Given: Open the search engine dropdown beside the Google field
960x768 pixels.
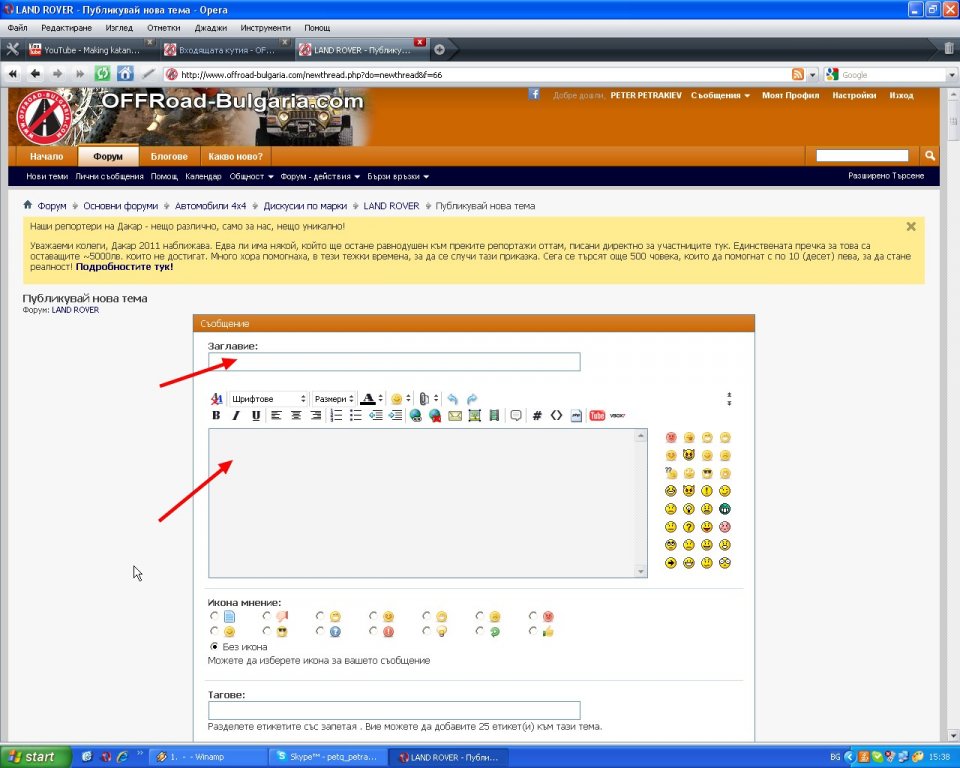Looking at the screenshot, I should pos(951,75).
